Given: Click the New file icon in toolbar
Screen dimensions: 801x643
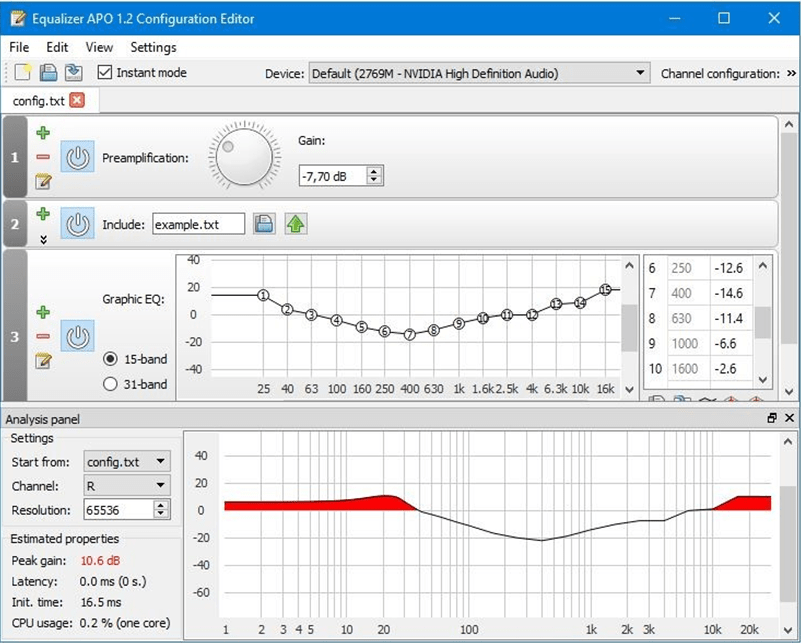Looking at the screenshot, I should [22, 73].
